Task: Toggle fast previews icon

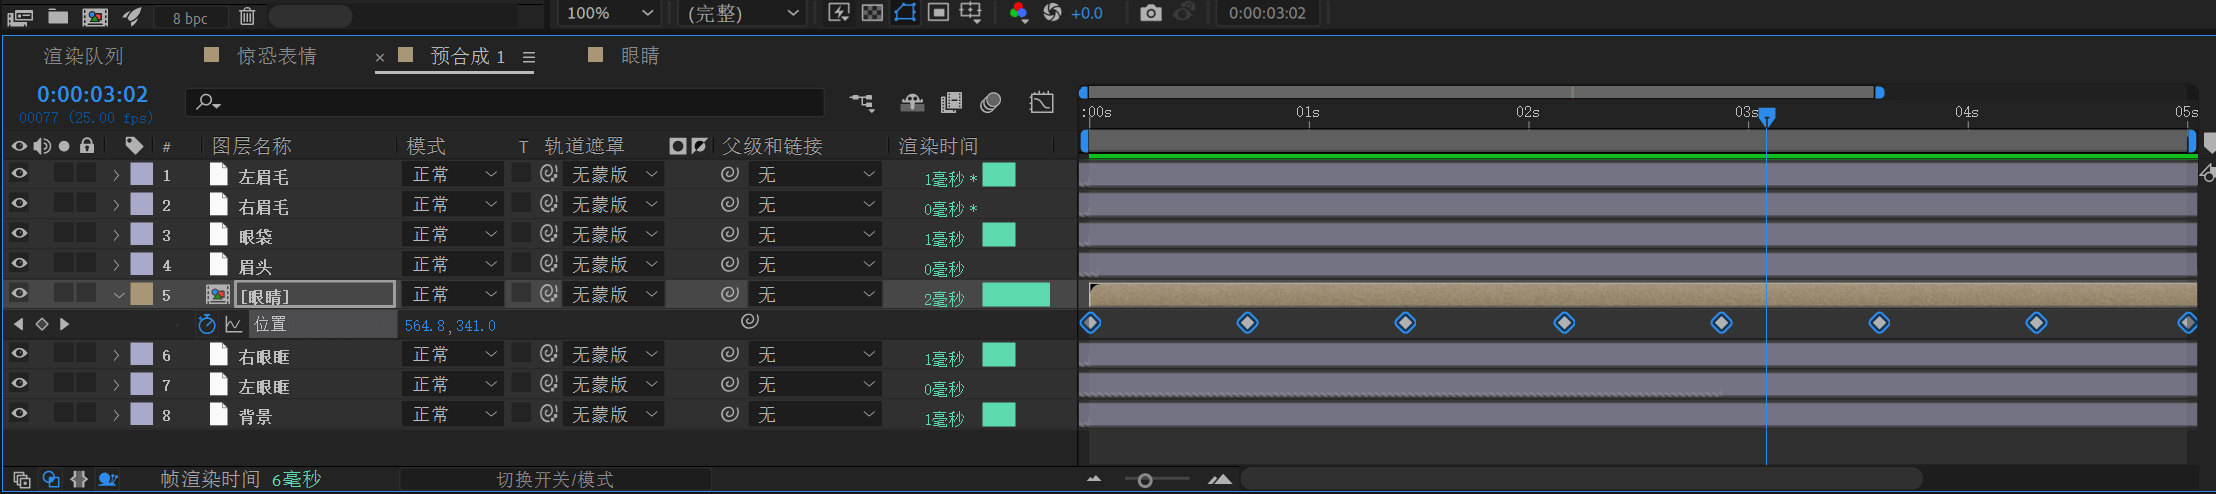Action: (839, 13)
